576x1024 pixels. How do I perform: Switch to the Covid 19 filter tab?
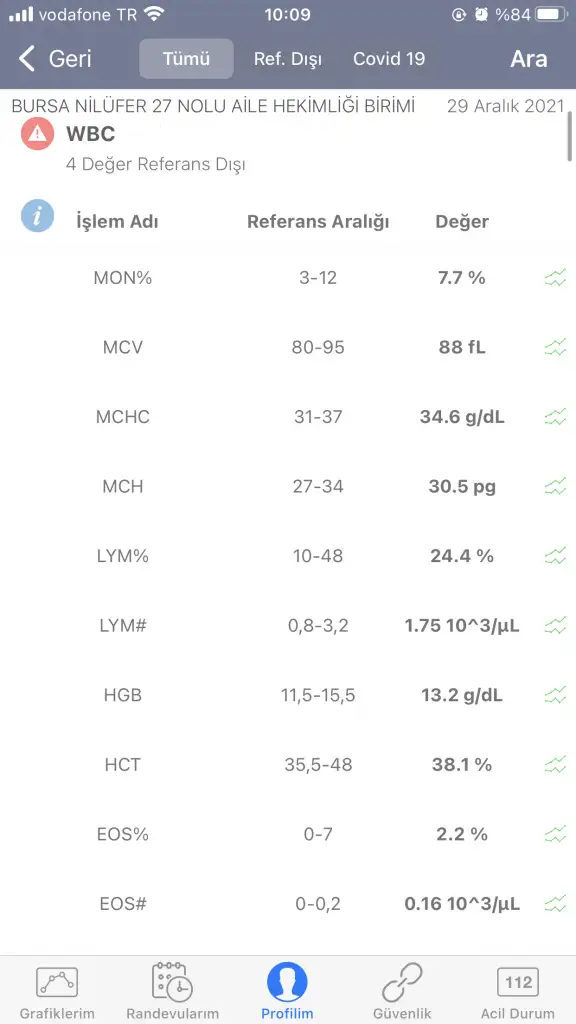point(389,59)
